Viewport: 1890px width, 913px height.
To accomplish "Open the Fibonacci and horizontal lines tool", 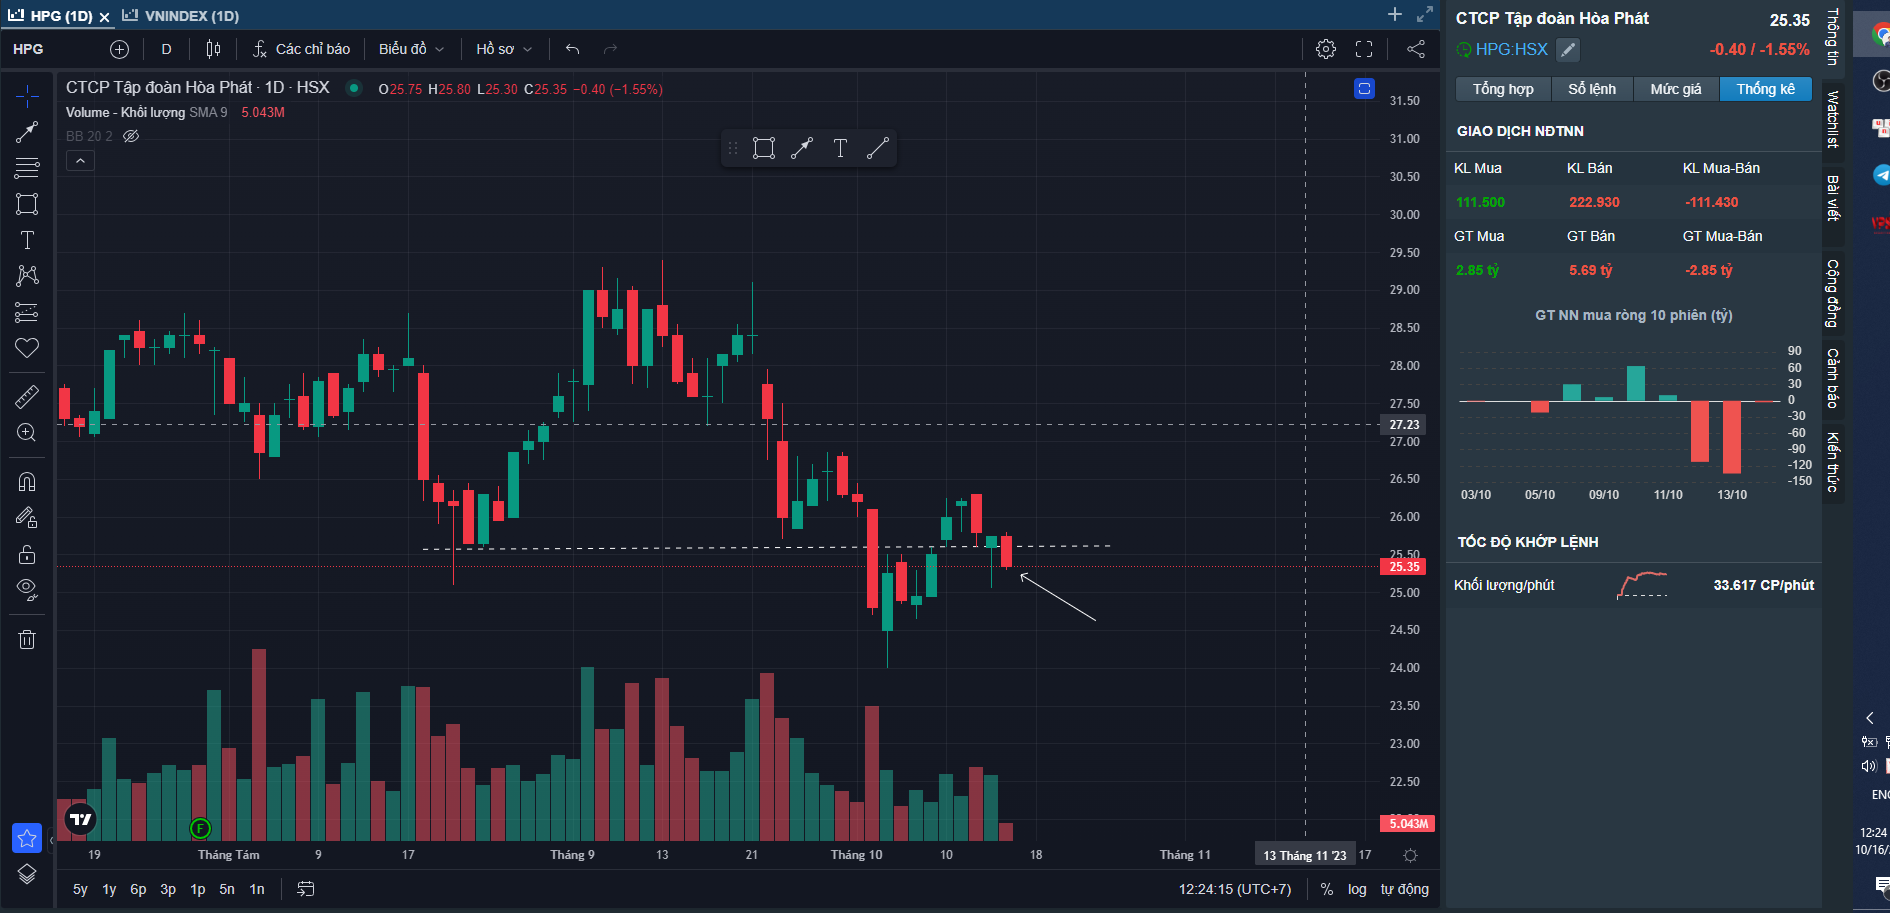I will tap(27, 167).
